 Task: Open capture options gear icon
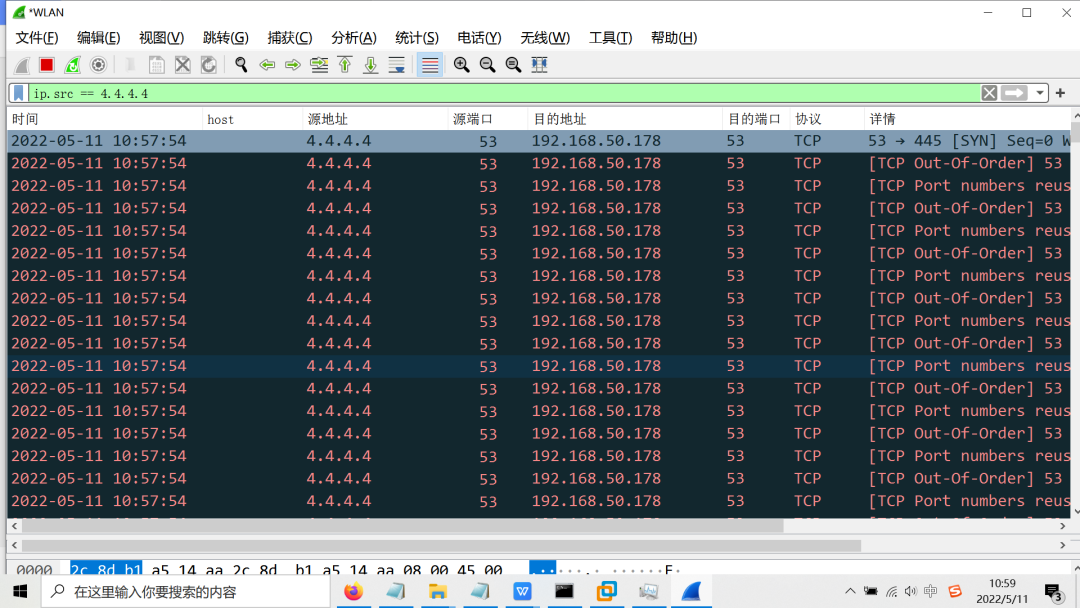coord(98,65)
